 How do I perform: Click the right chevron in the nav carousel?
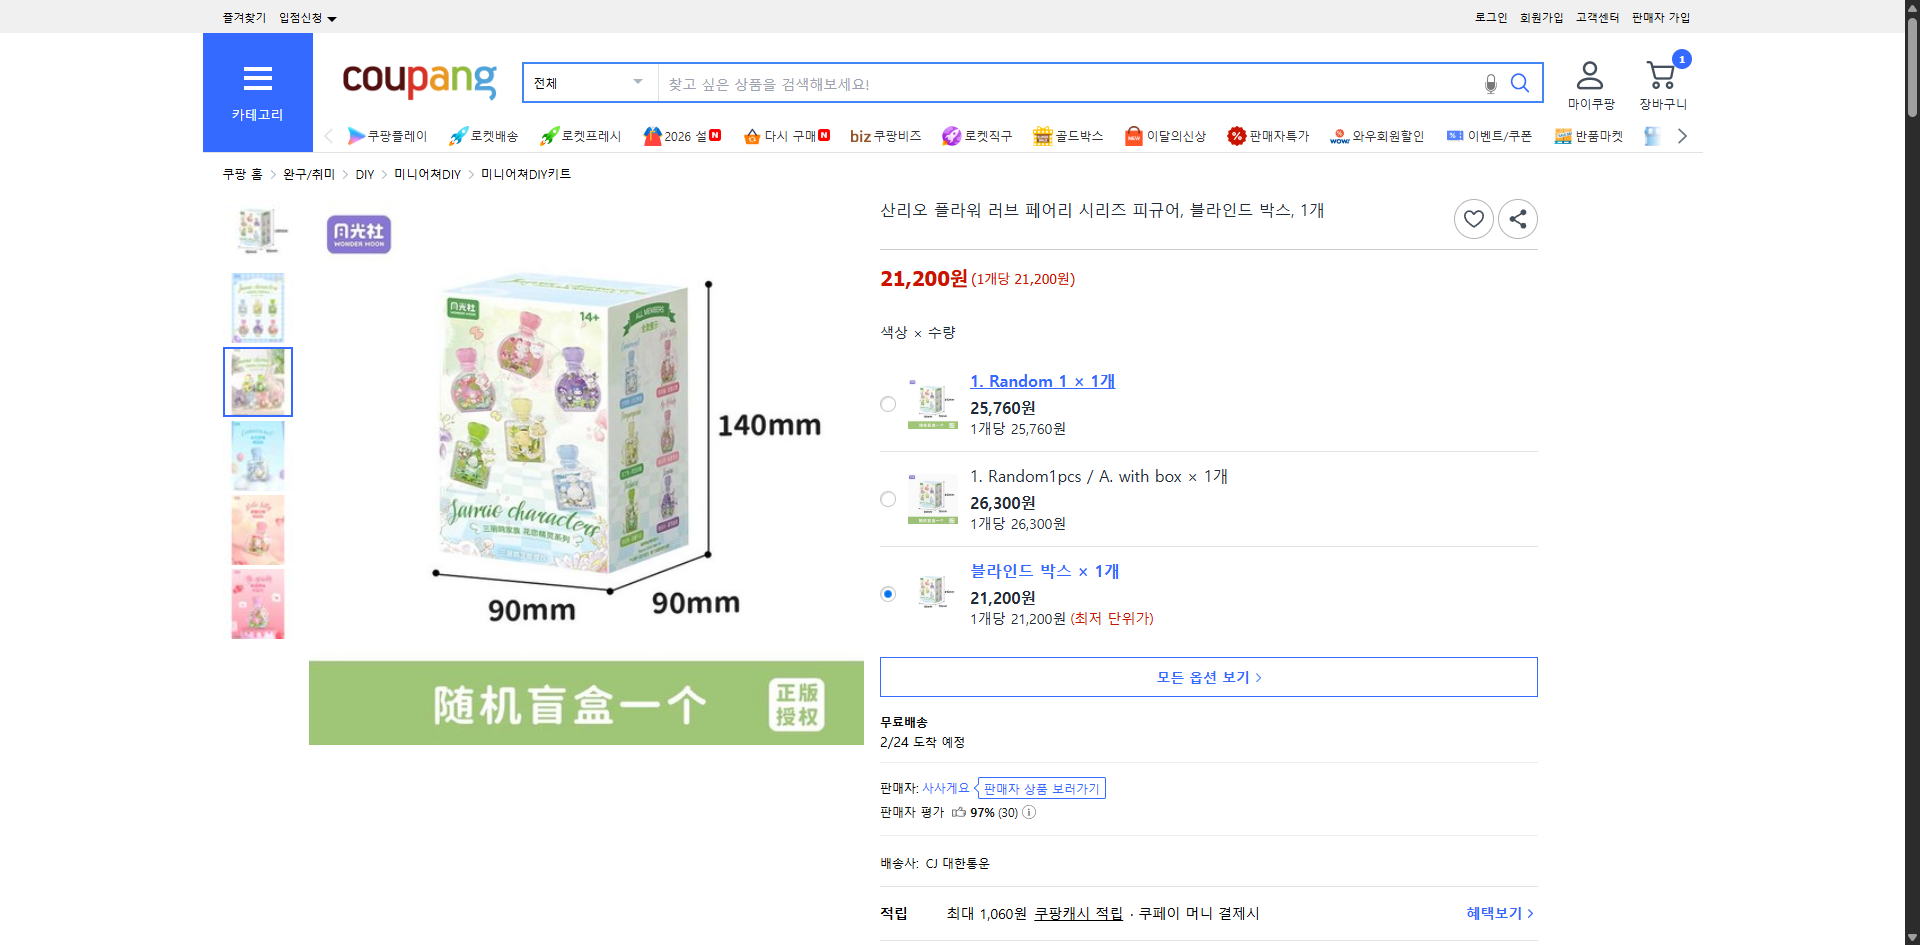(1682, 135)
